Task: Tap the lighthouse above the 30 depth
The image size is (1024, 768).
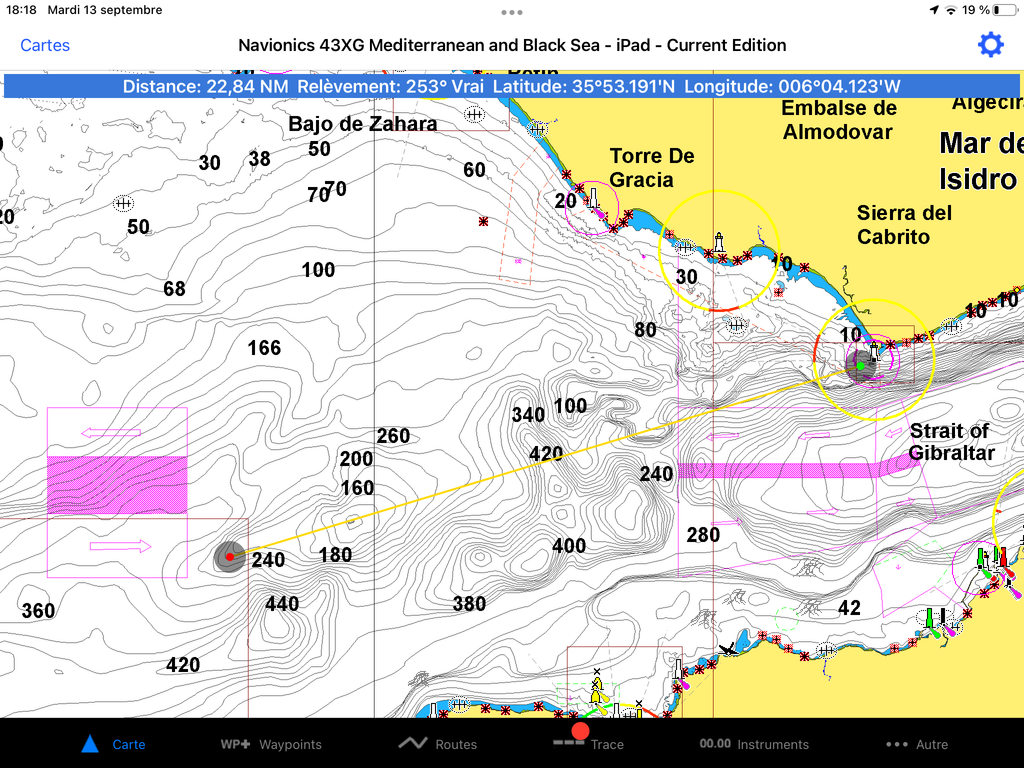Action: point(719,242)
